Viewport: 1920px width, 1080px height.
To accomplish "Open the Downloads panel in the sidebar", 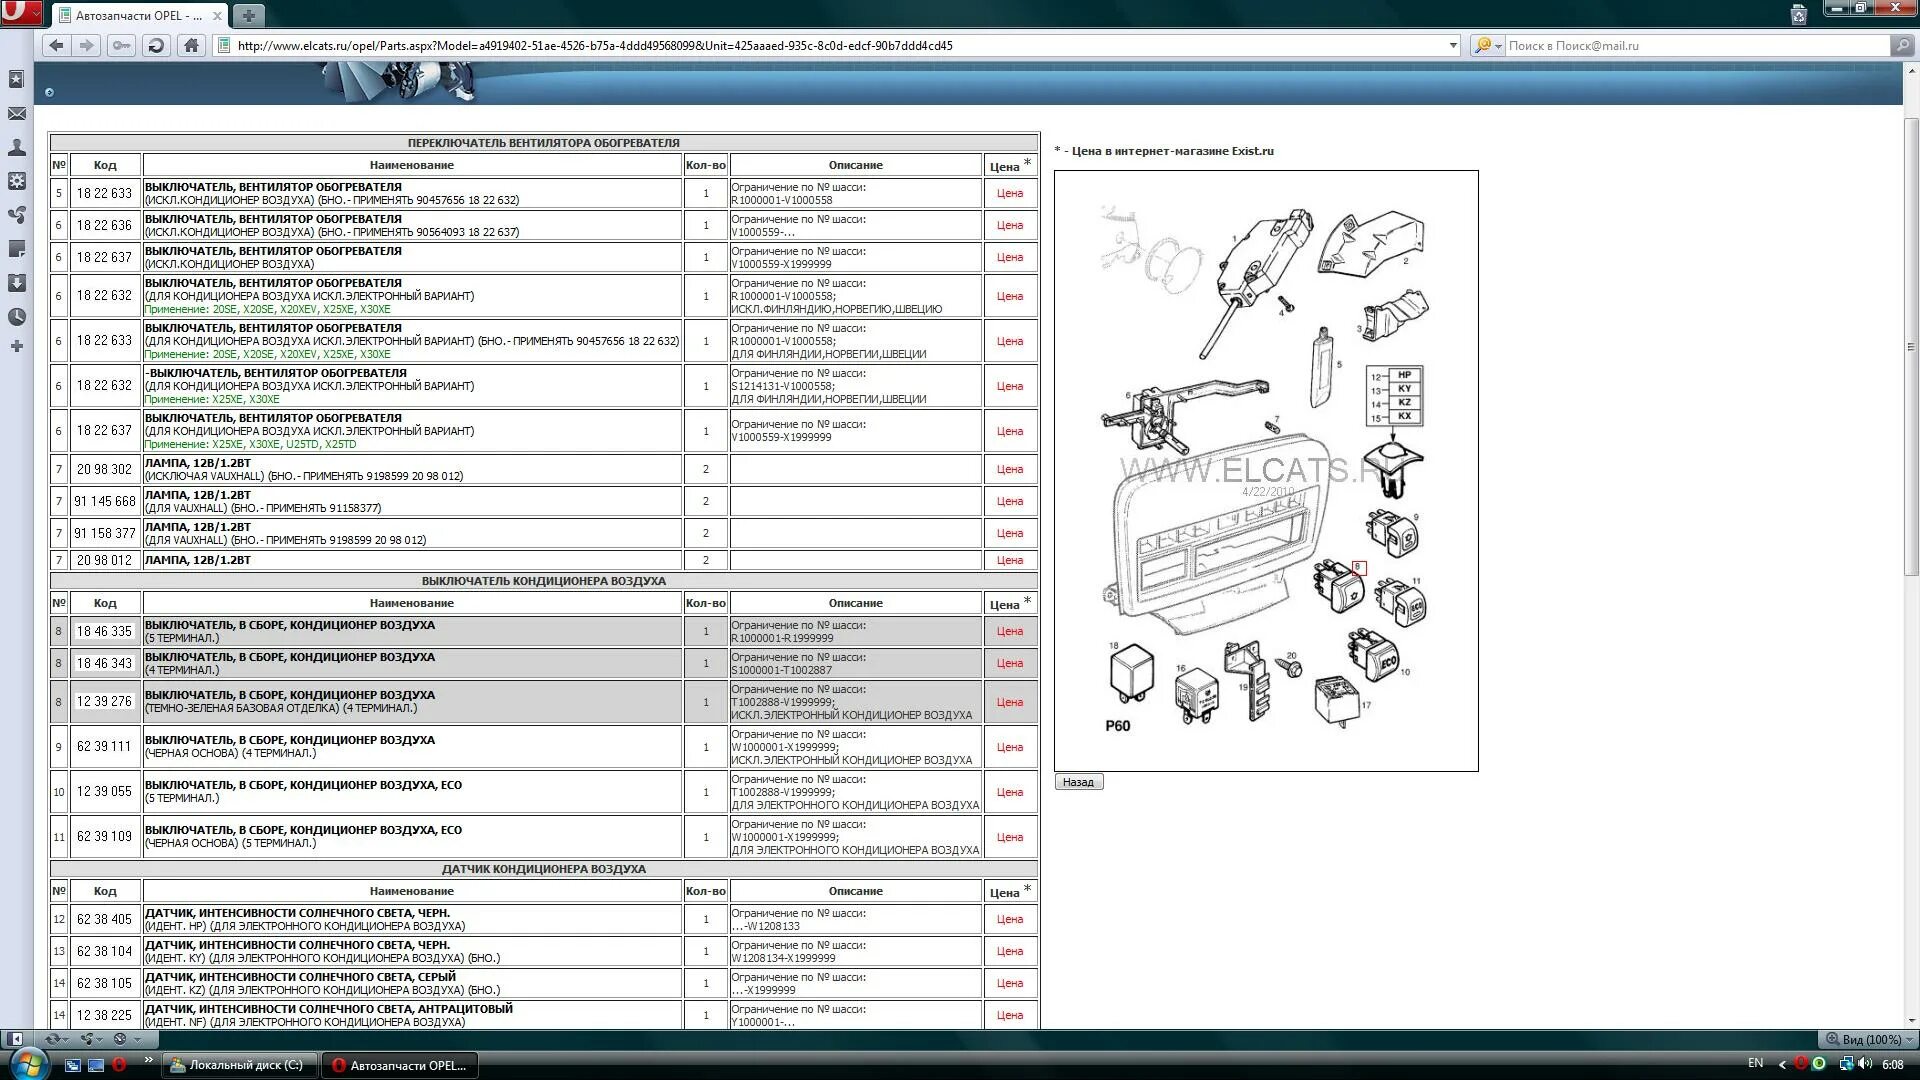I will (x=16, y=283).
